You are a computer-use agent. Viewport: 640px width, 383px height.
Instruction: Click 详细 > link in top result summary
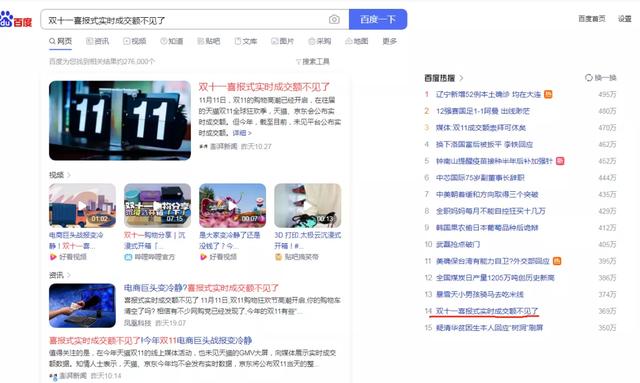(x=242, y=133)
